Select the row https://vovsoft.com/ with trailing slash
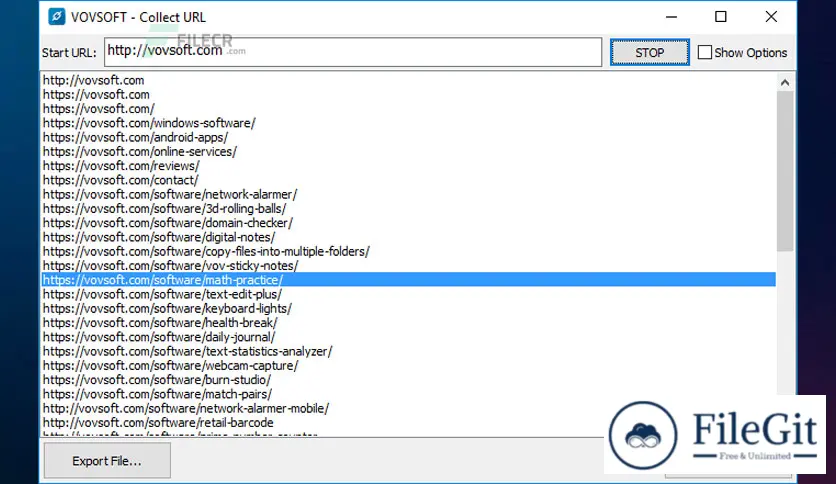This screenshot has width=836, height=484. click(x=409, y=109)
